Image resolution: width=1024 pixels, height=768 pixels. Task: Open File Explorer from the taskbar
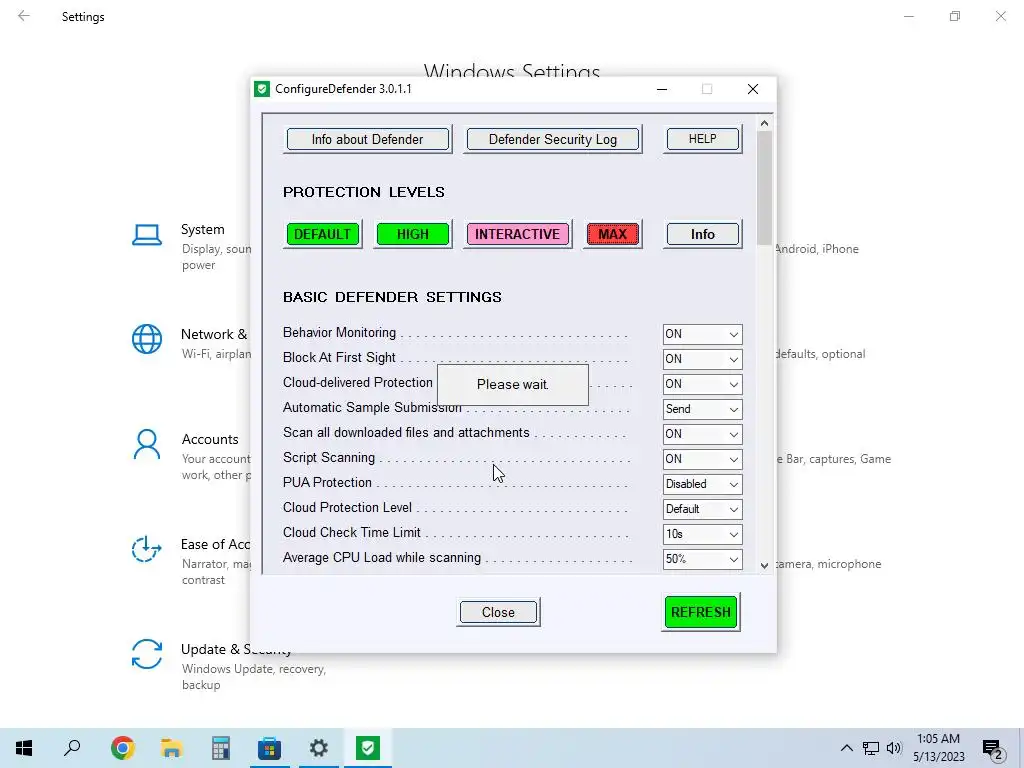coord(172,748)
